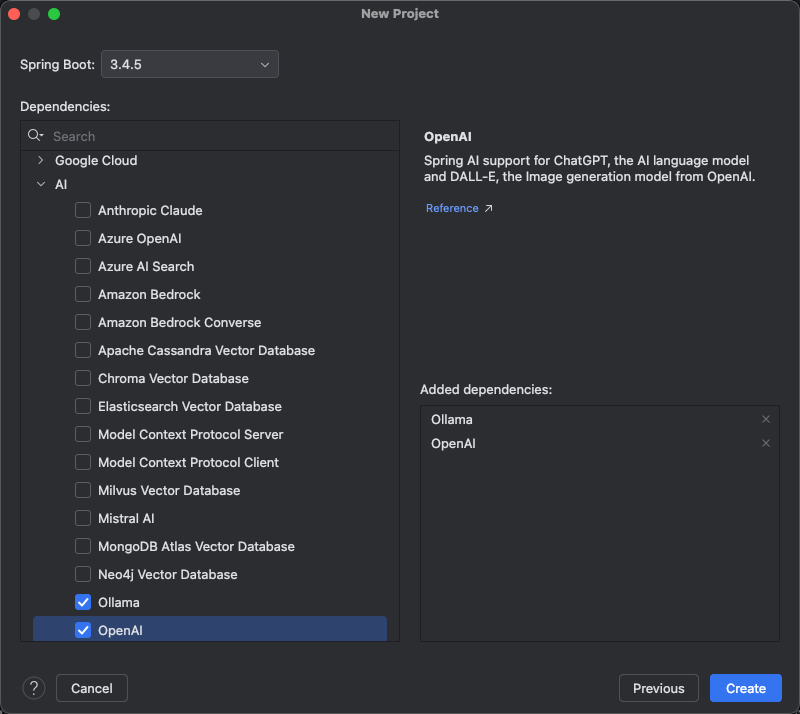Tick the Milvus Vector Database checkbox

tap(83, 490)
